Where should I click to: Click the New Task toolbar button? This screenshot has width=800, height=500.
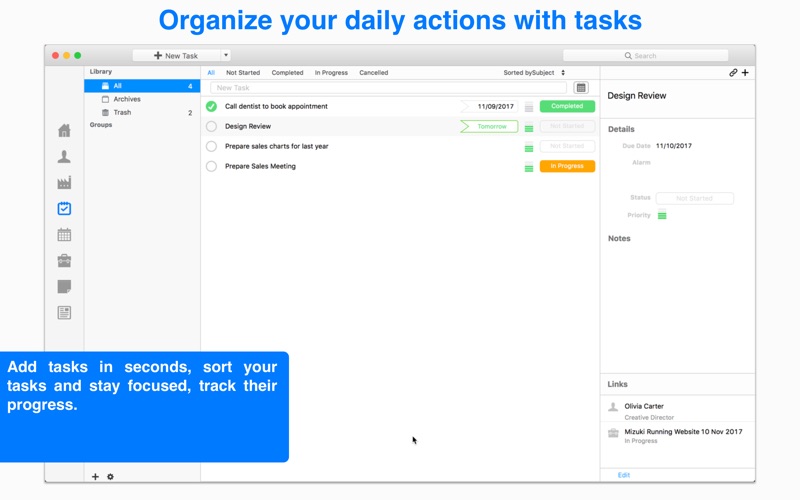(177, 55)
